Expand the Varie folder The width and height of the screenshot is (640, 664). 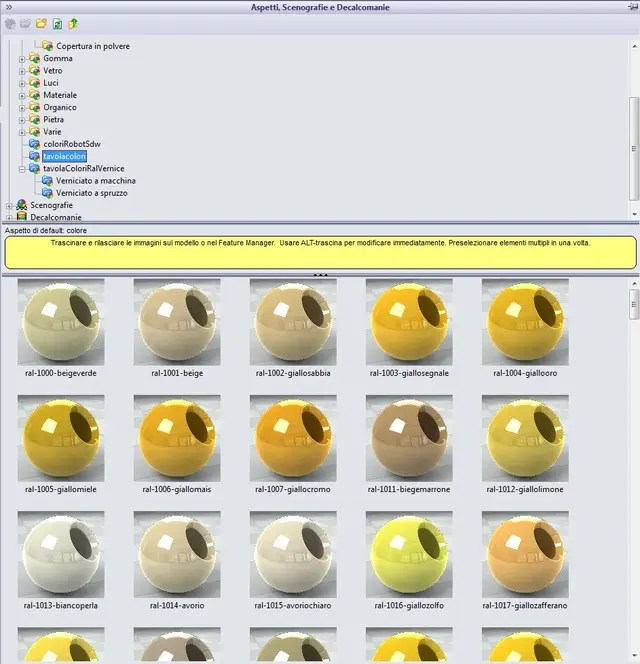point(22,133)
